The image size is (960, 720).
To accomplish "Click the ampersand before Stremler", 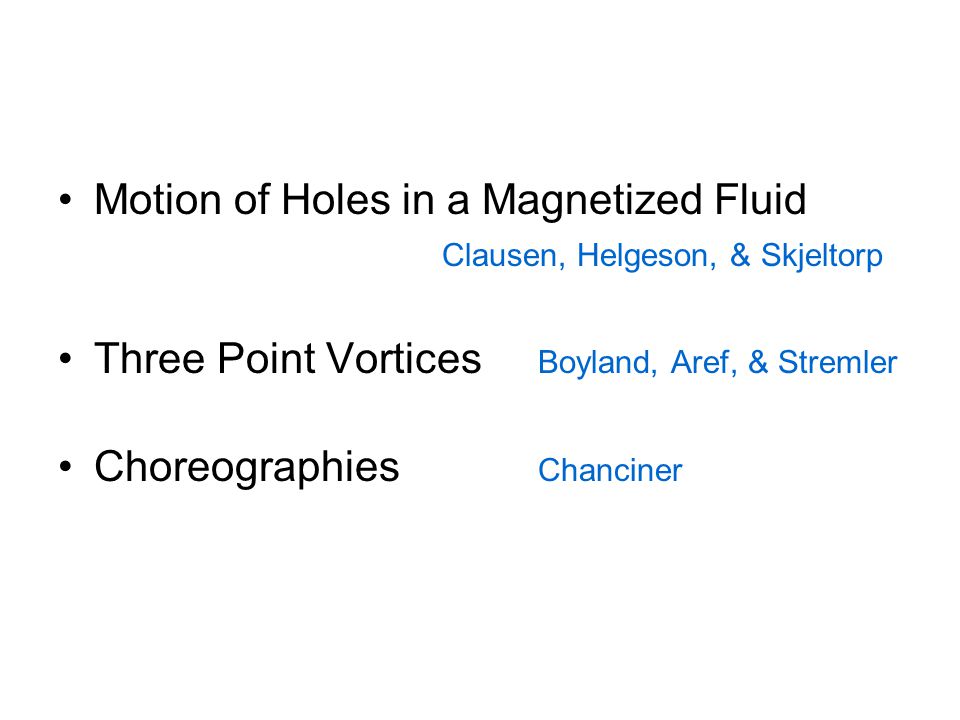I will tap(758, 362).
